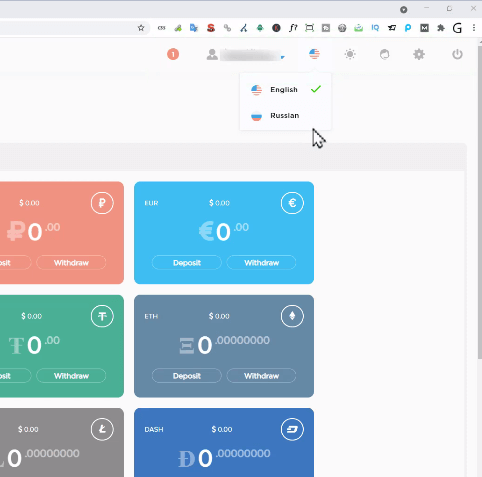
Task: Open the CSS extension in browser toolbar
Action: 162,28
